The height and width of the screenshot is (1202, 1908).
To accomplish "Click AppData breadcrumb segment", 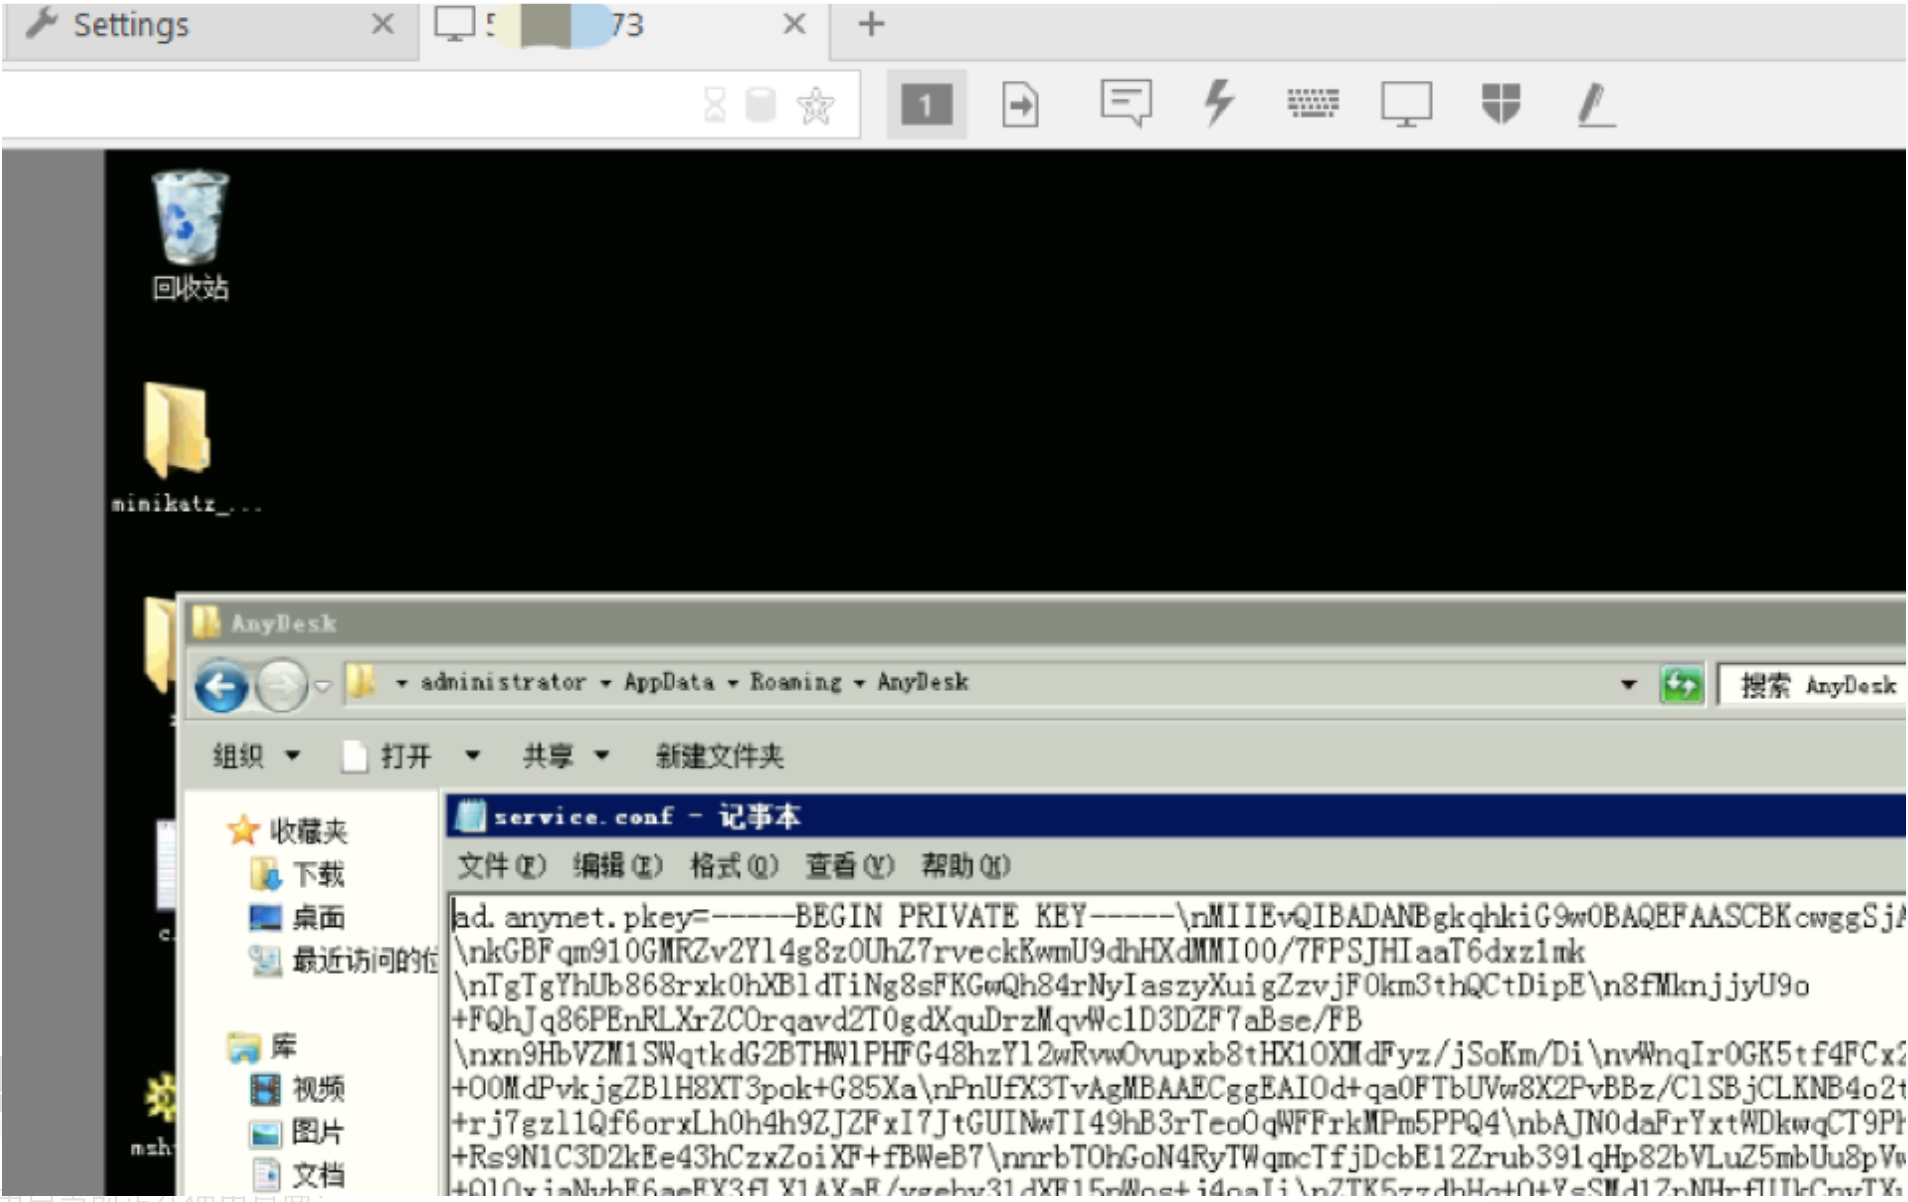I will click(x=669, y=682).
